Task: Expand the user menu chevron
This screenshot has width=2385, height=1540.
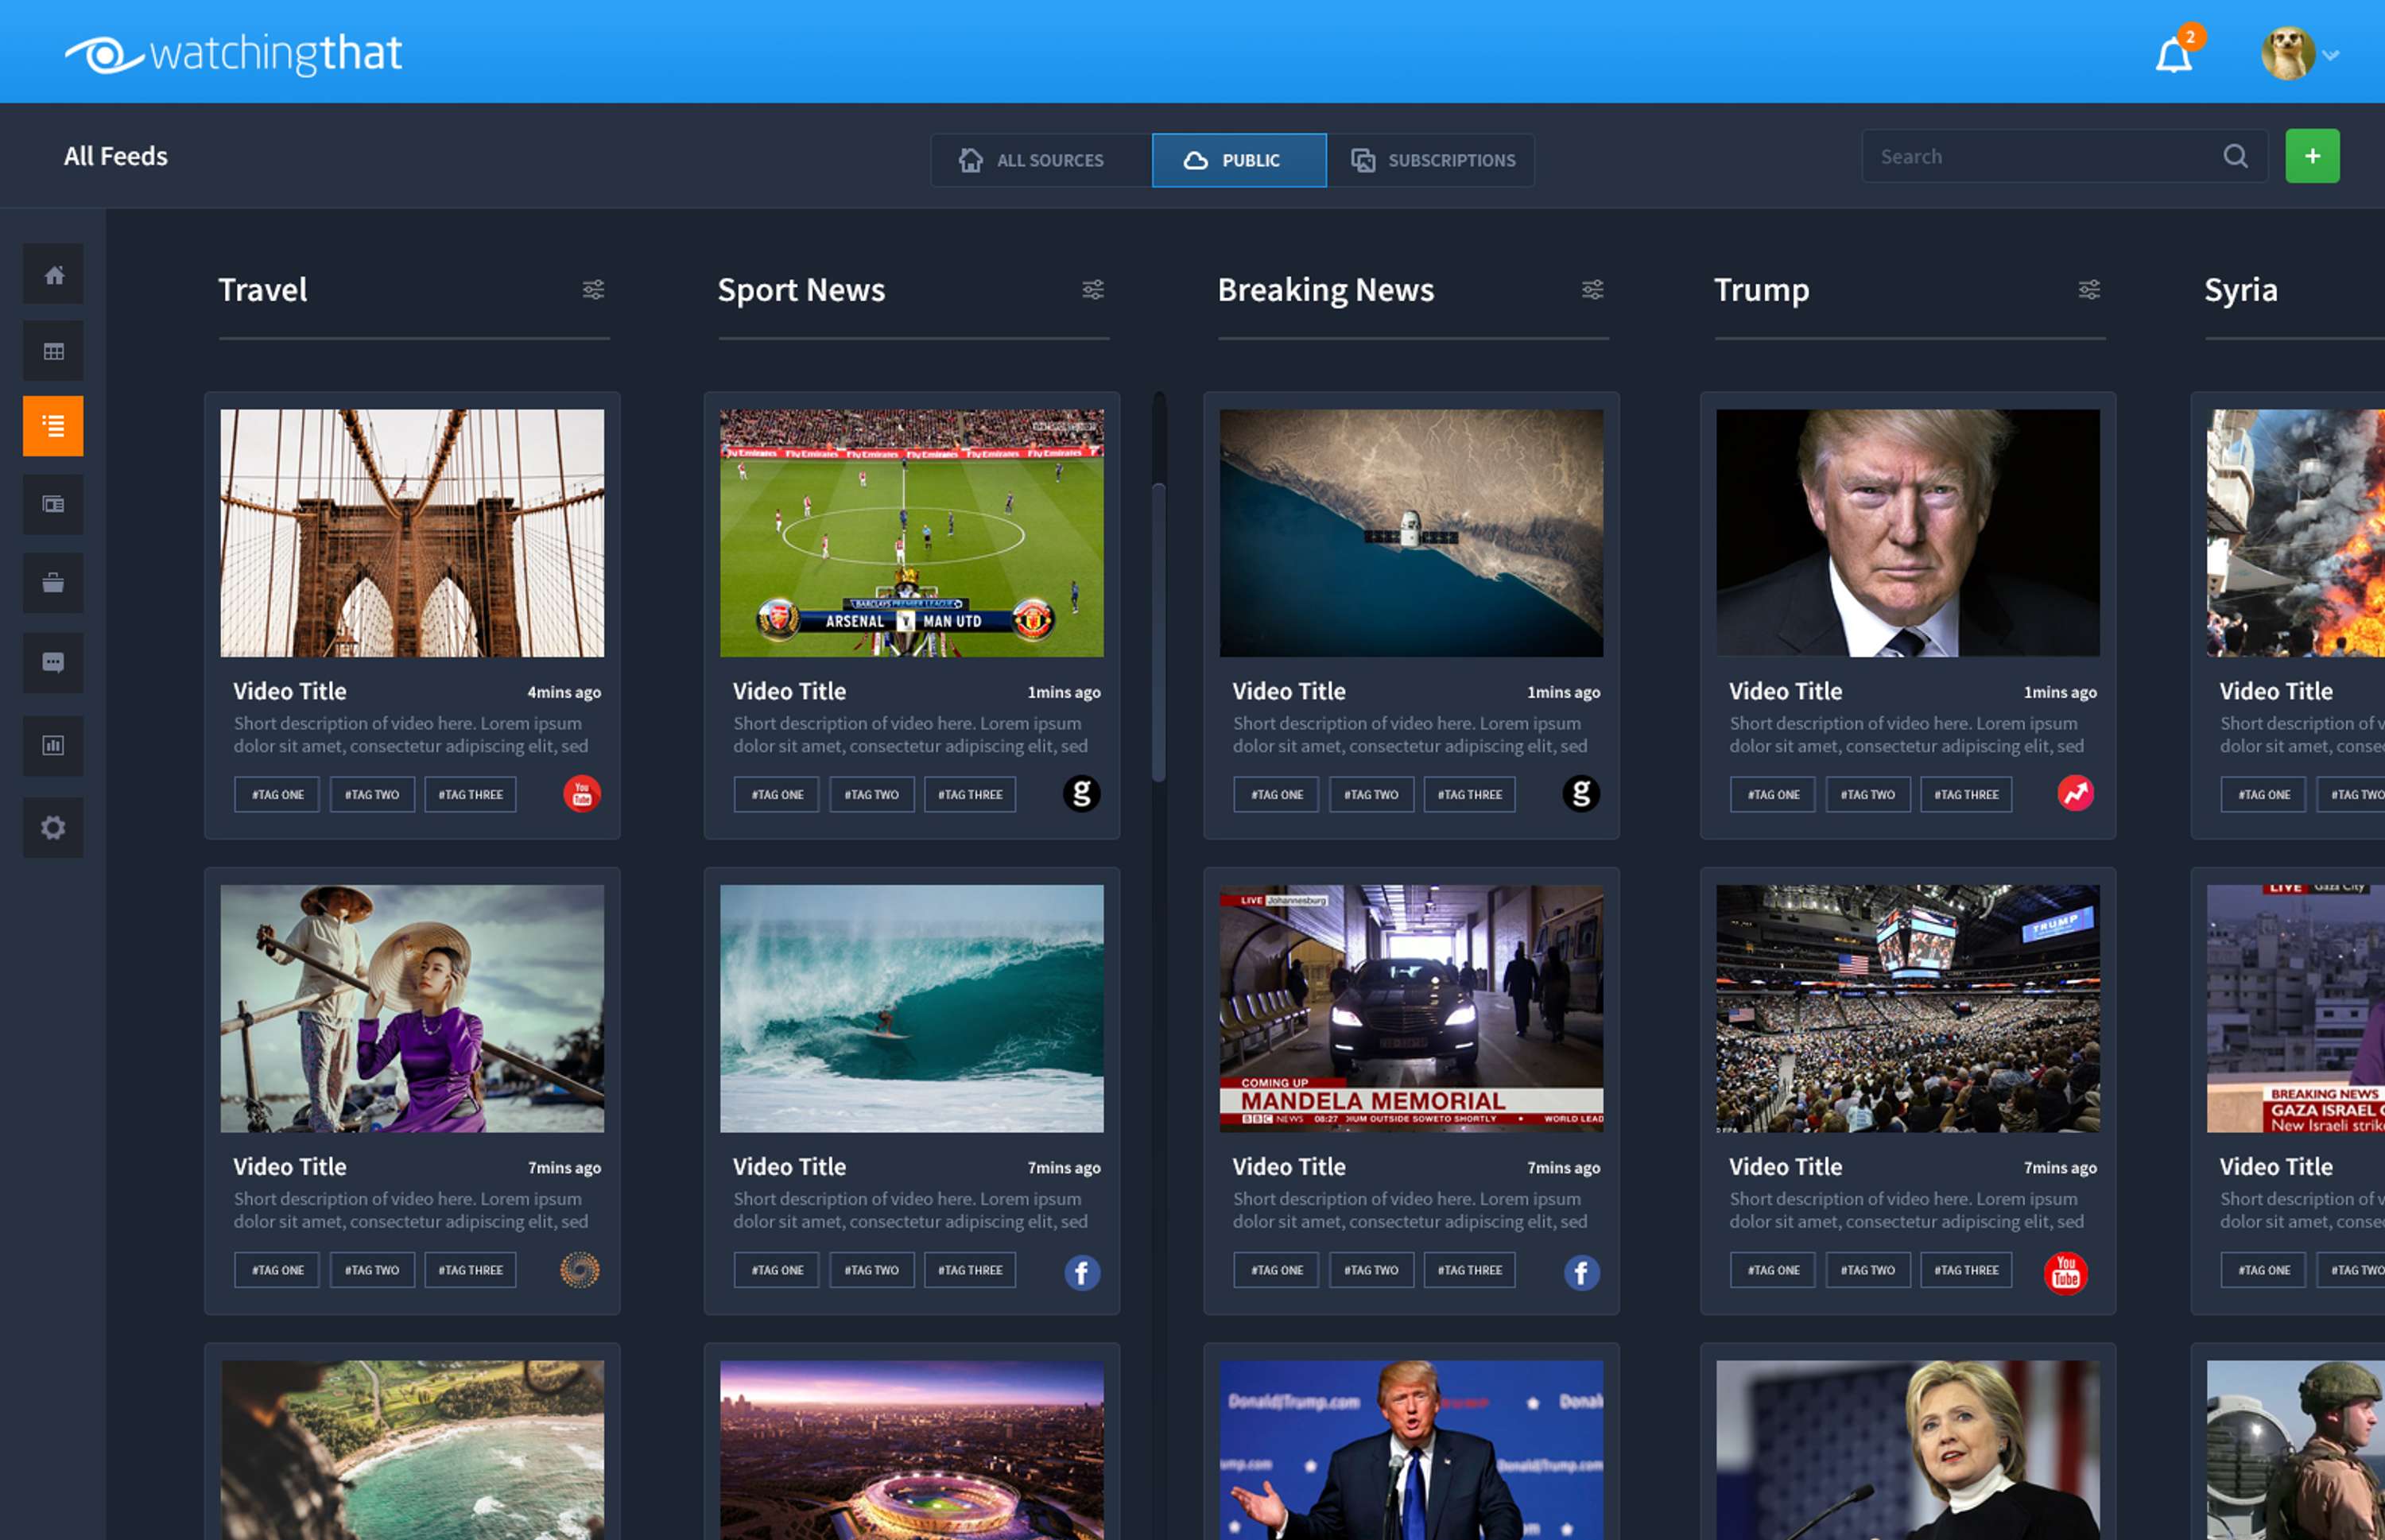Action: tap(2331, 56)
